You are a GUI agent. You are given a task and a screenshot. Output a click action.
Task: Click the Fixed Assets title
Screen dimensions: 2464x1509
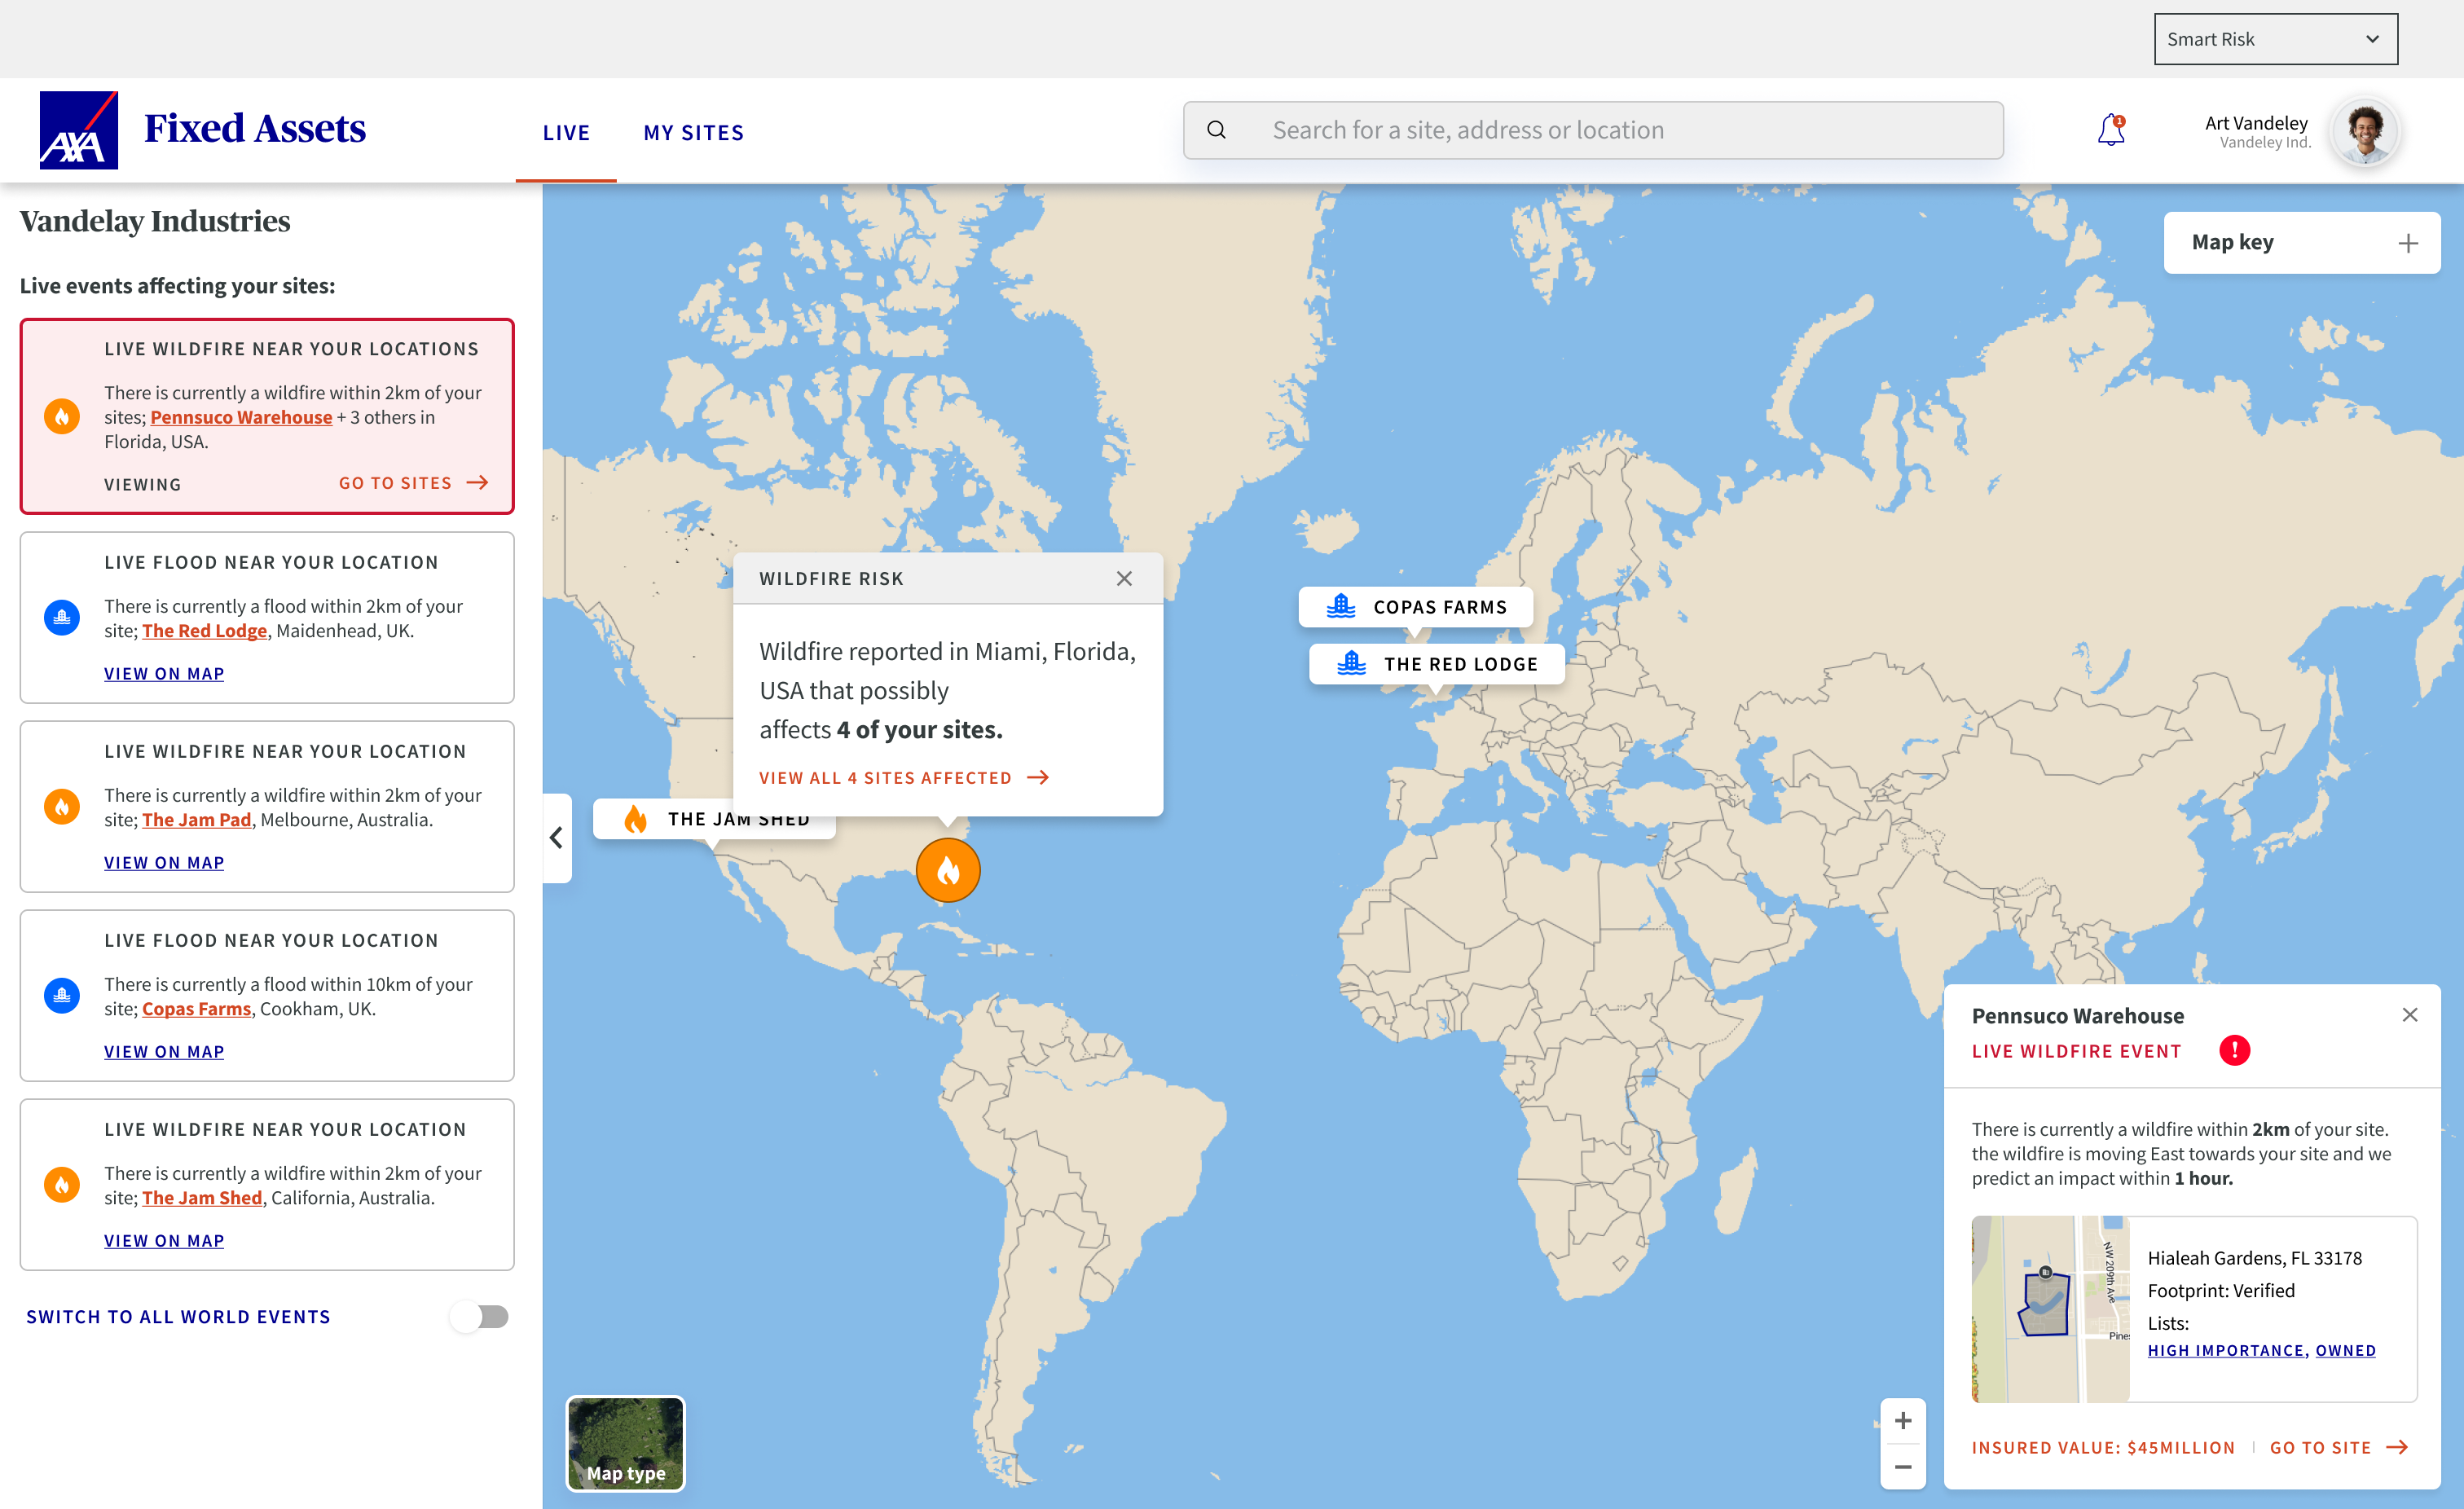[x=255, y=129]
